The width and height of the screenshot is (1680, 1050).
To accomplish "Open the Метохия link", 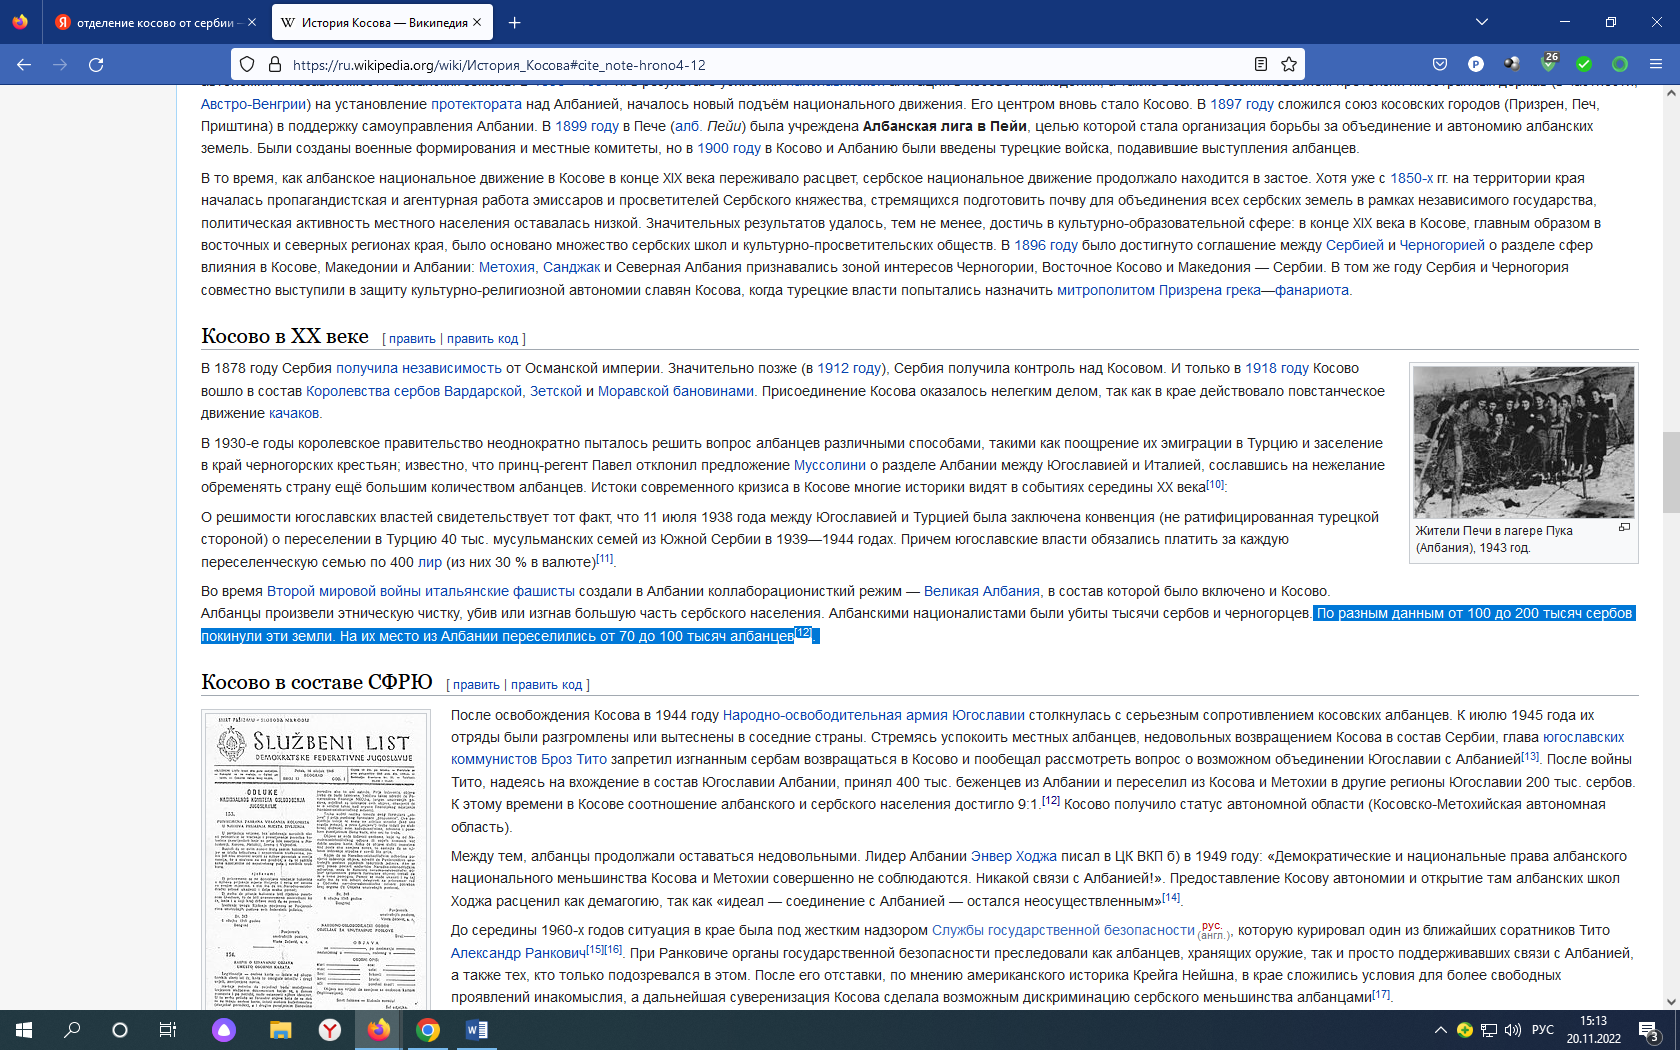I will pyautogui.click(x=507, y=267).
